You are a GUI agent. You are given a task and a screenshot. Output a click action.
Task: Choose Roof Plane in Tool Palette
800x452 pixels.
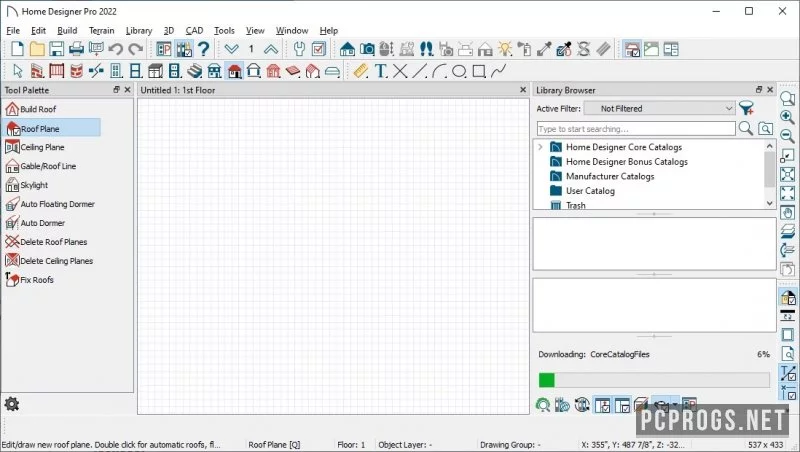(52, 129)
